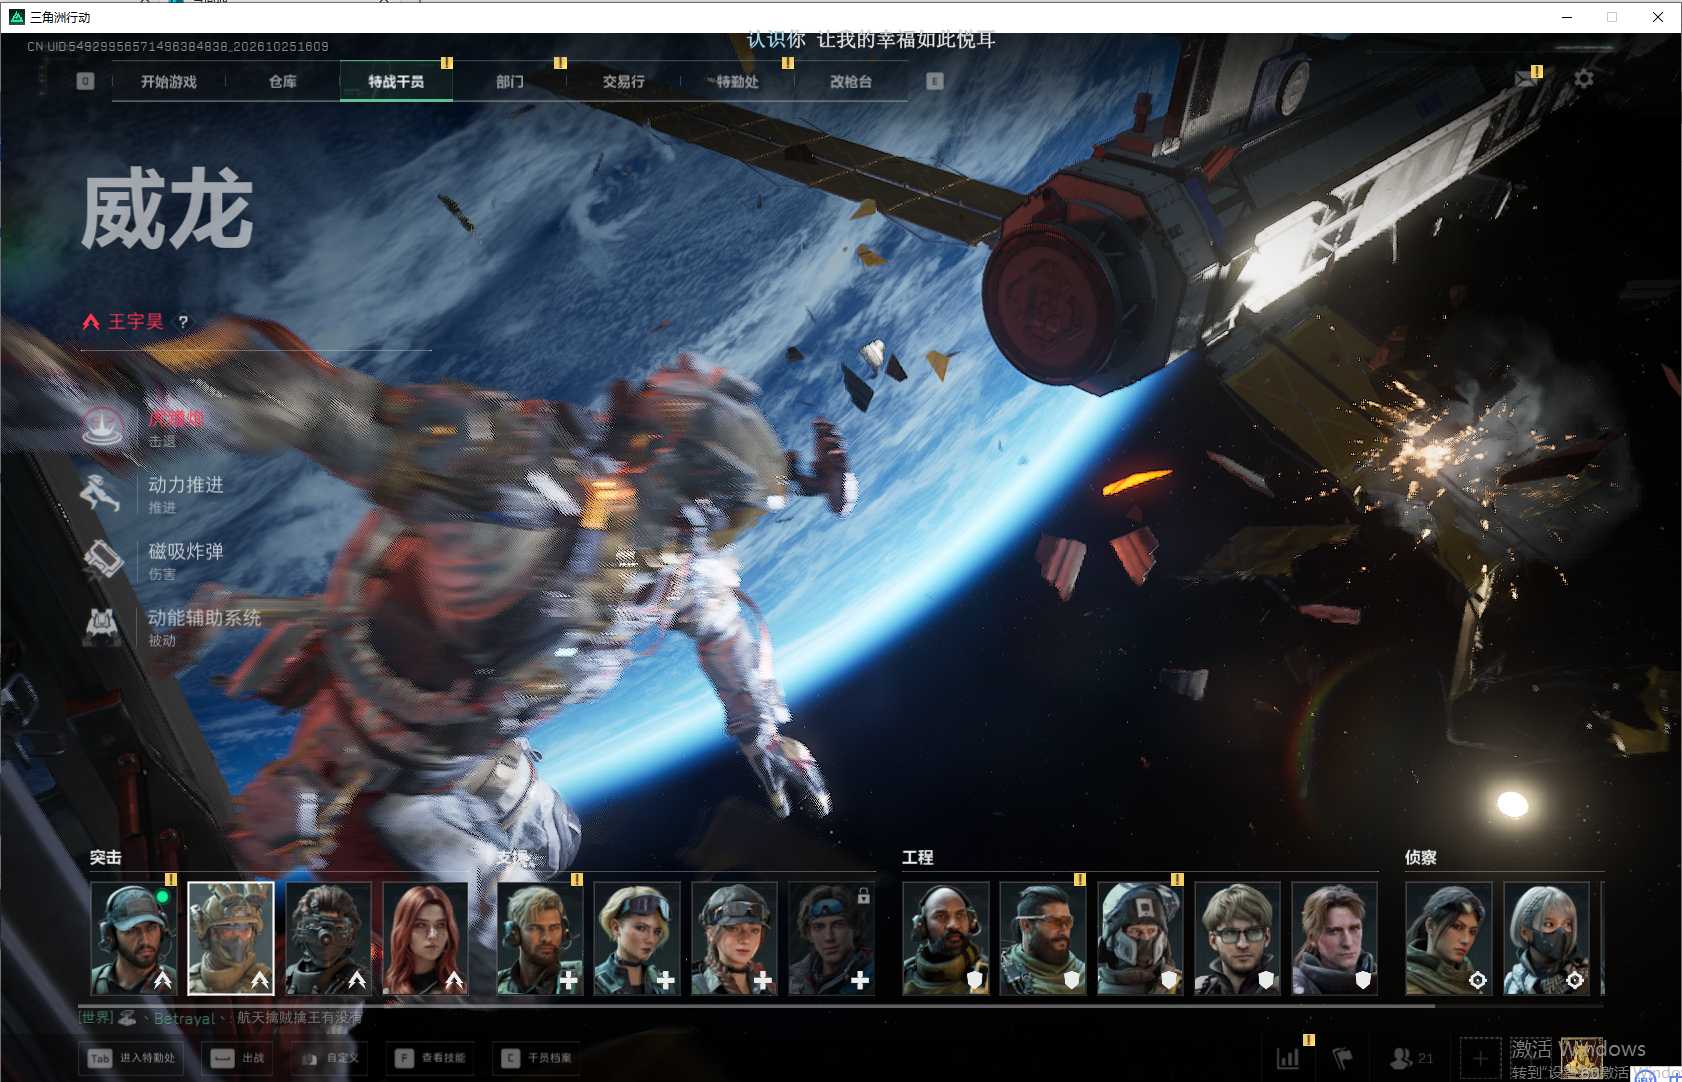Switch to the 改枪台 tab

tap(851, 82)
